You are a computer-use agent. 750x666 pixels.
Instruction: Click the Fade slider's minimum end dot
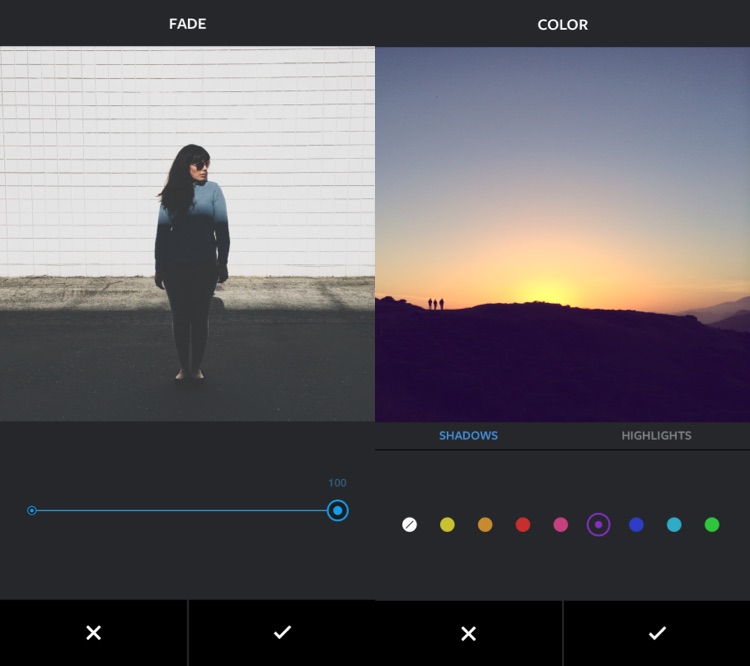[32, 511]
